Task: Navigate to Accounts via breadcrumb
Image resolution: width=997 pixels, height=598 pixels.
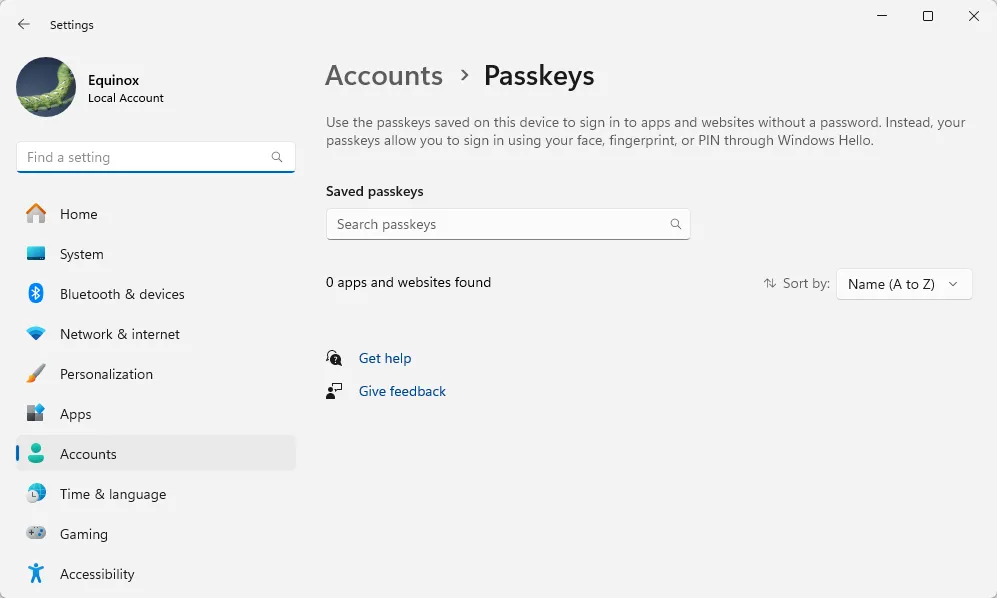Action: click(x=383, y=75)
